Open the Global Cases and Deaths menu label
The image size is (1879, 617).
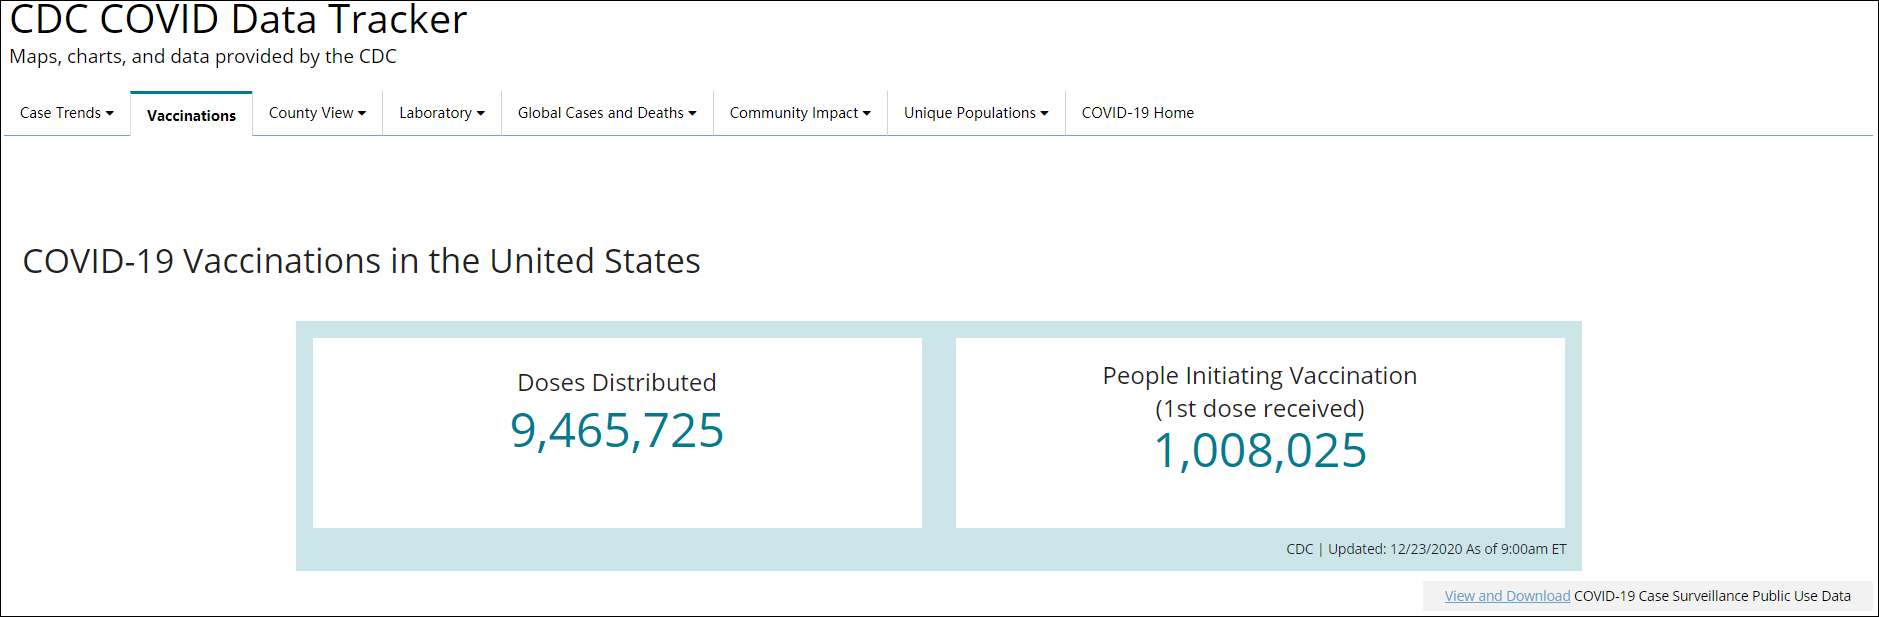tap(600, 113)
